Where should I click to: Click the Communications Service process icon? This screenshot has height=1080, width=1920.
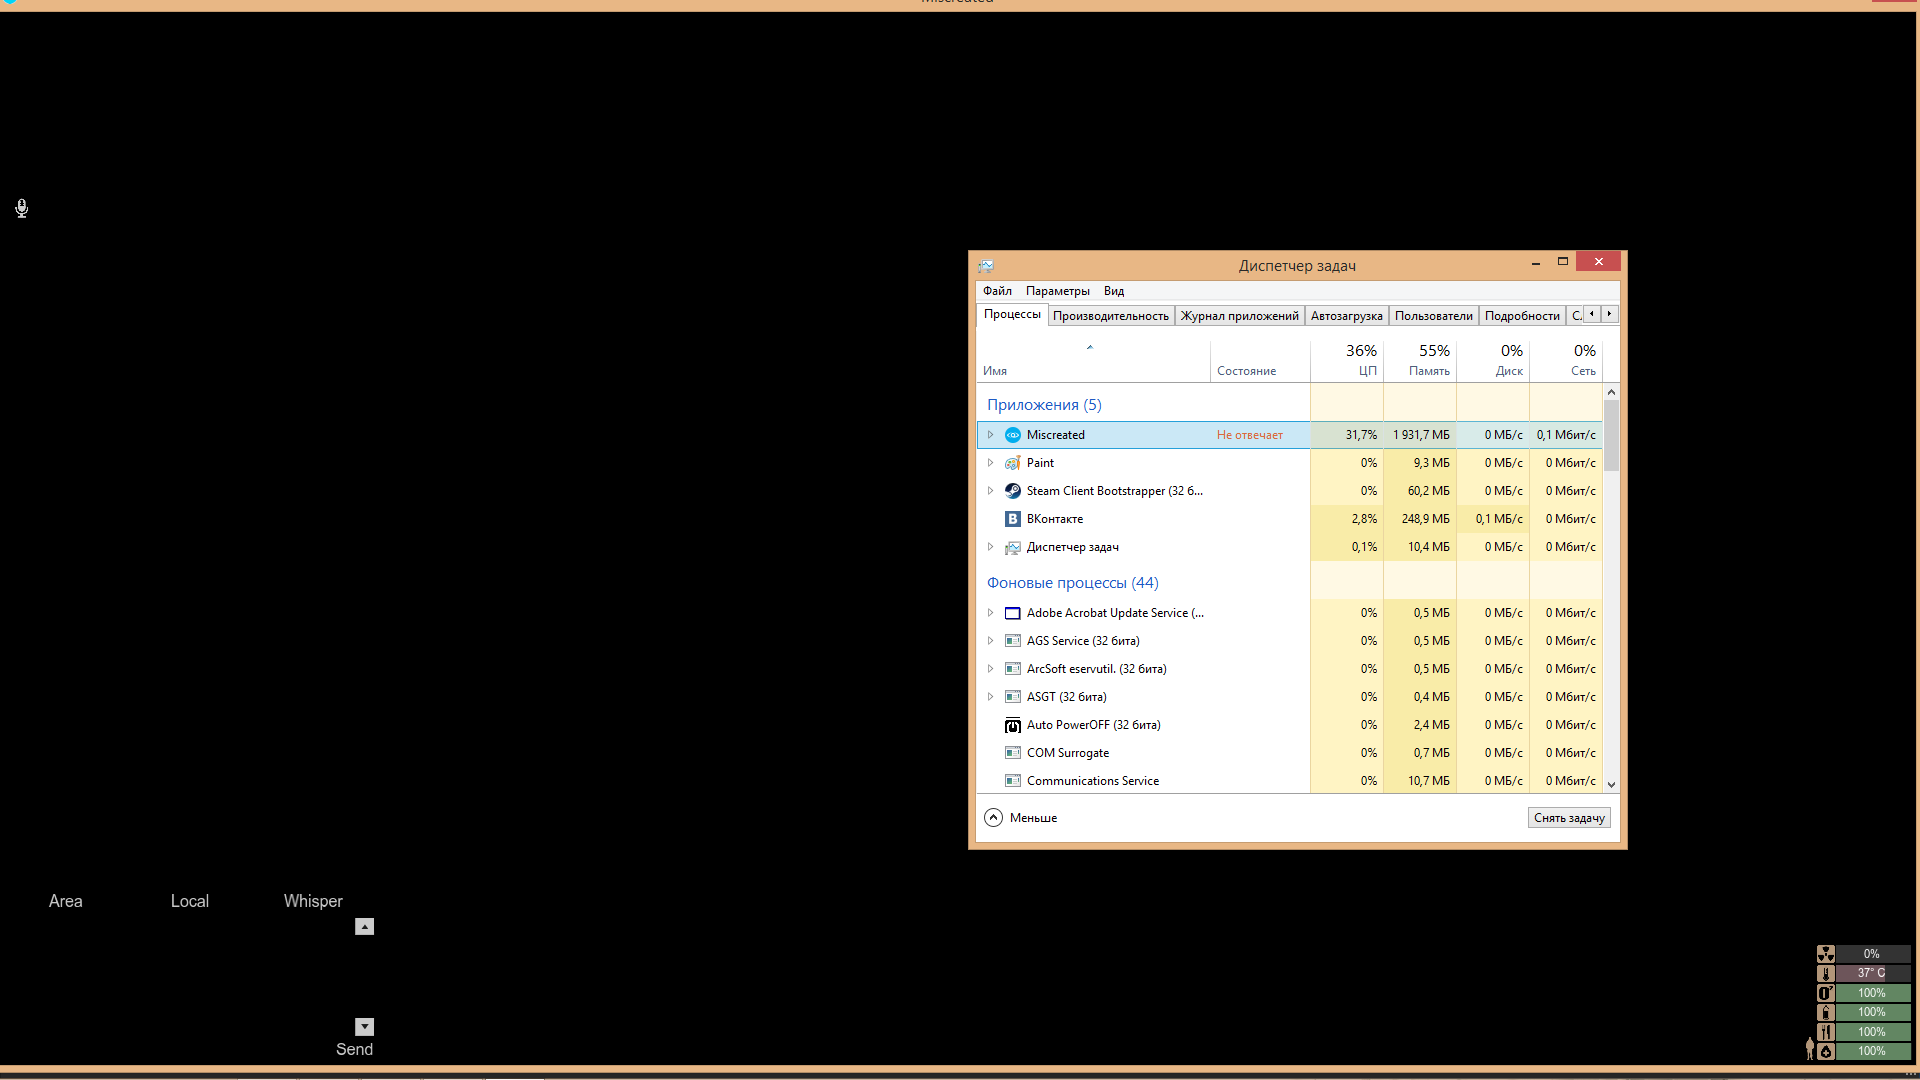(x=1012, y=781)
